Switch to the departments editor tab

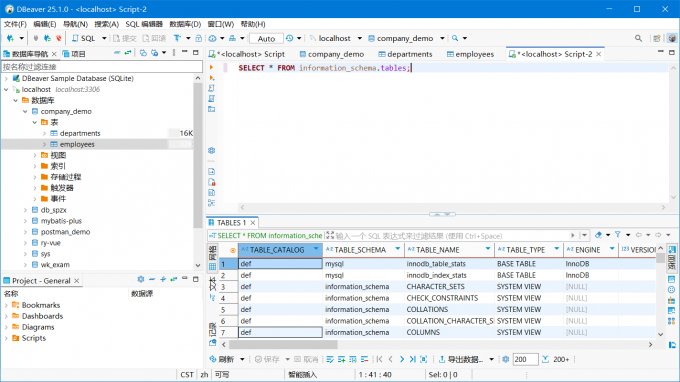[405, 54]
